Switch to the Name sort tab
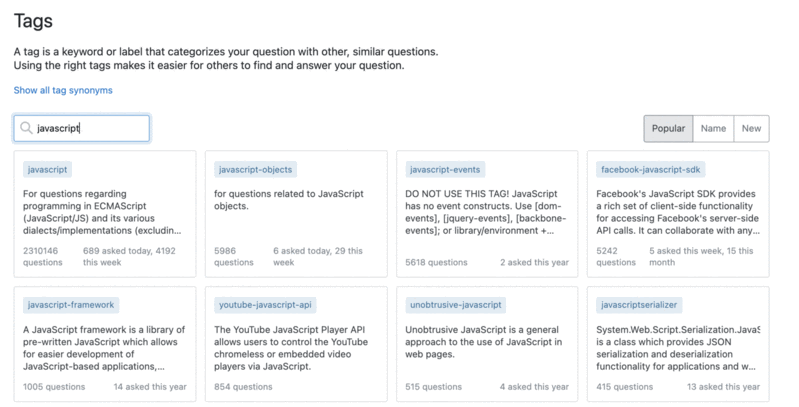799x407 pixels. coord(713,129)
